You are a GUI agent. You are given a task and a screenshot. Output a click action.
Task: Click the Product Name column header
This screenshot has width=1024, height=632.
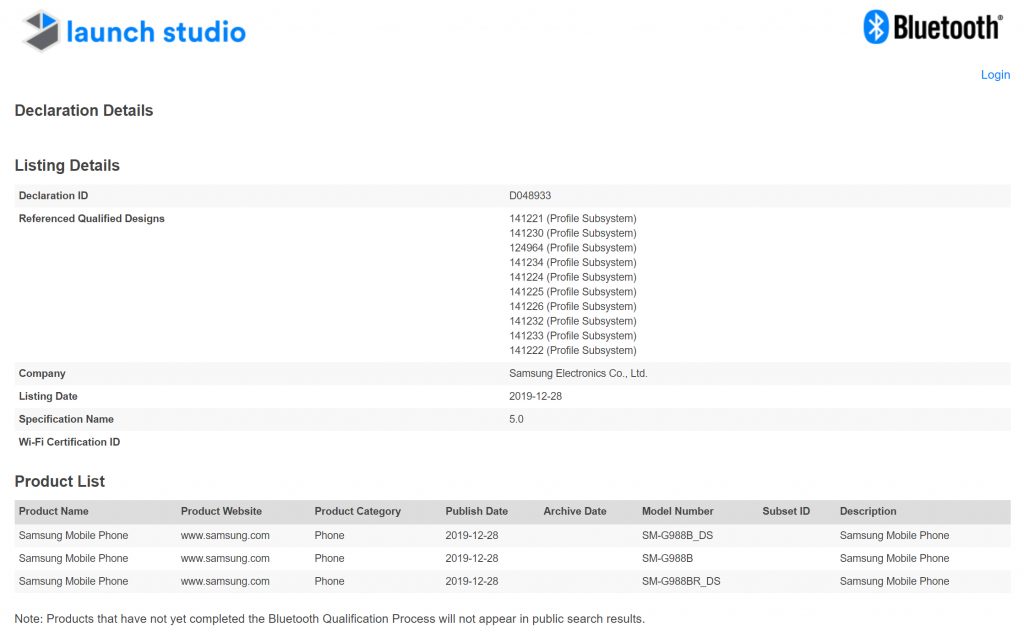54,511
